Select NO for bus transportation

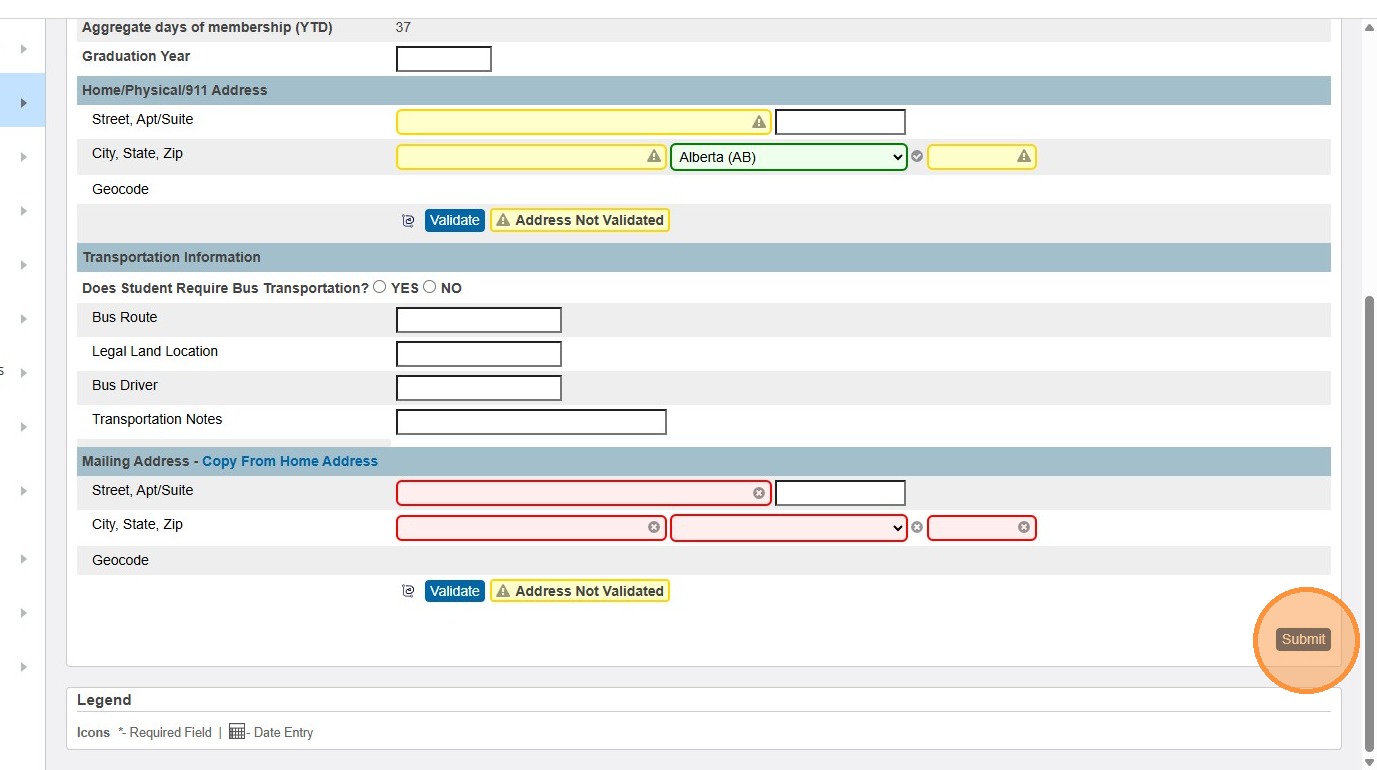pyautogui.click(x=430, y=287)
